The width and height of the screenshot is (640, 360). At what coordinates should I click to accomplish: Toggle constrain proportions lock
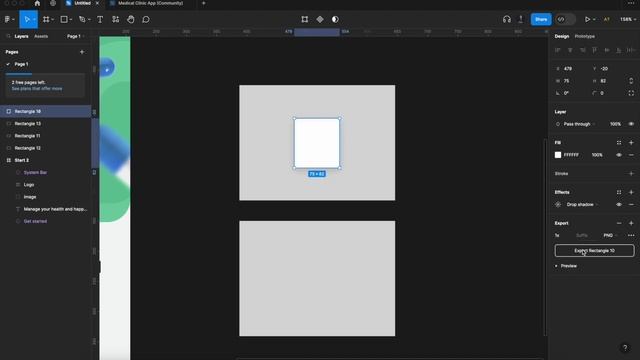click(x=631, y=81)
